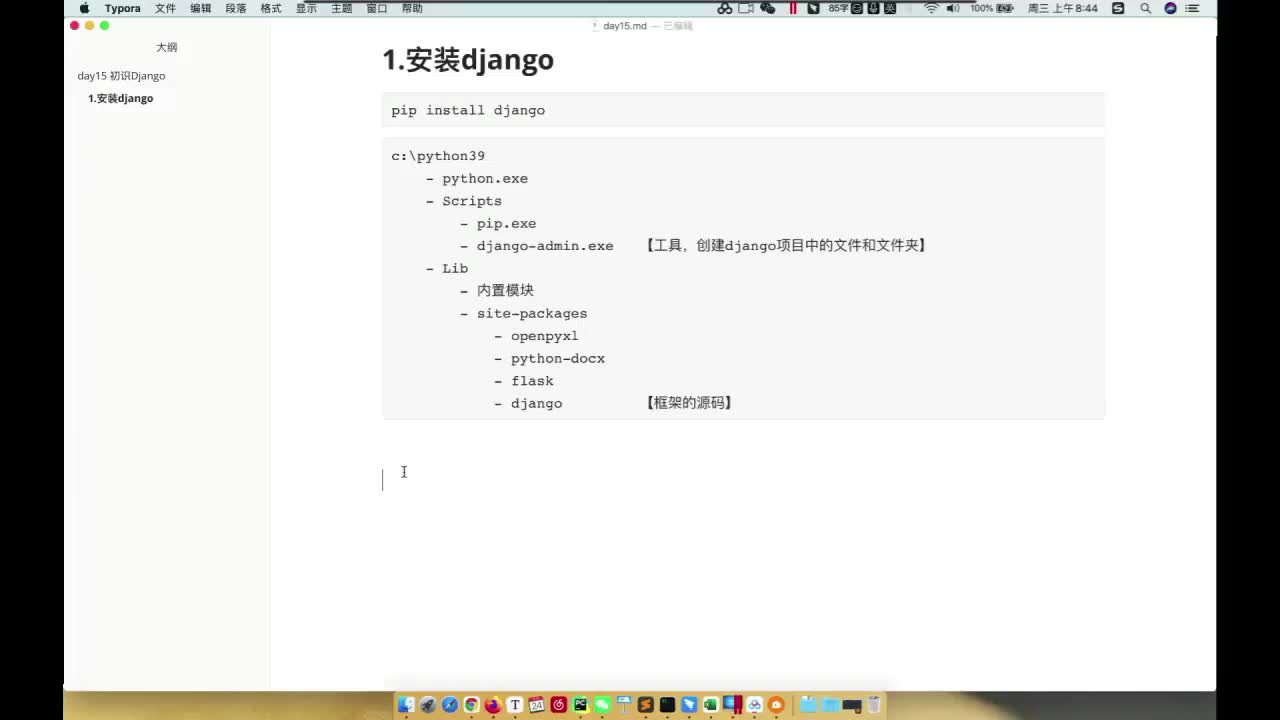Open Baidu Netdisk from the Dock

point(754,705)
